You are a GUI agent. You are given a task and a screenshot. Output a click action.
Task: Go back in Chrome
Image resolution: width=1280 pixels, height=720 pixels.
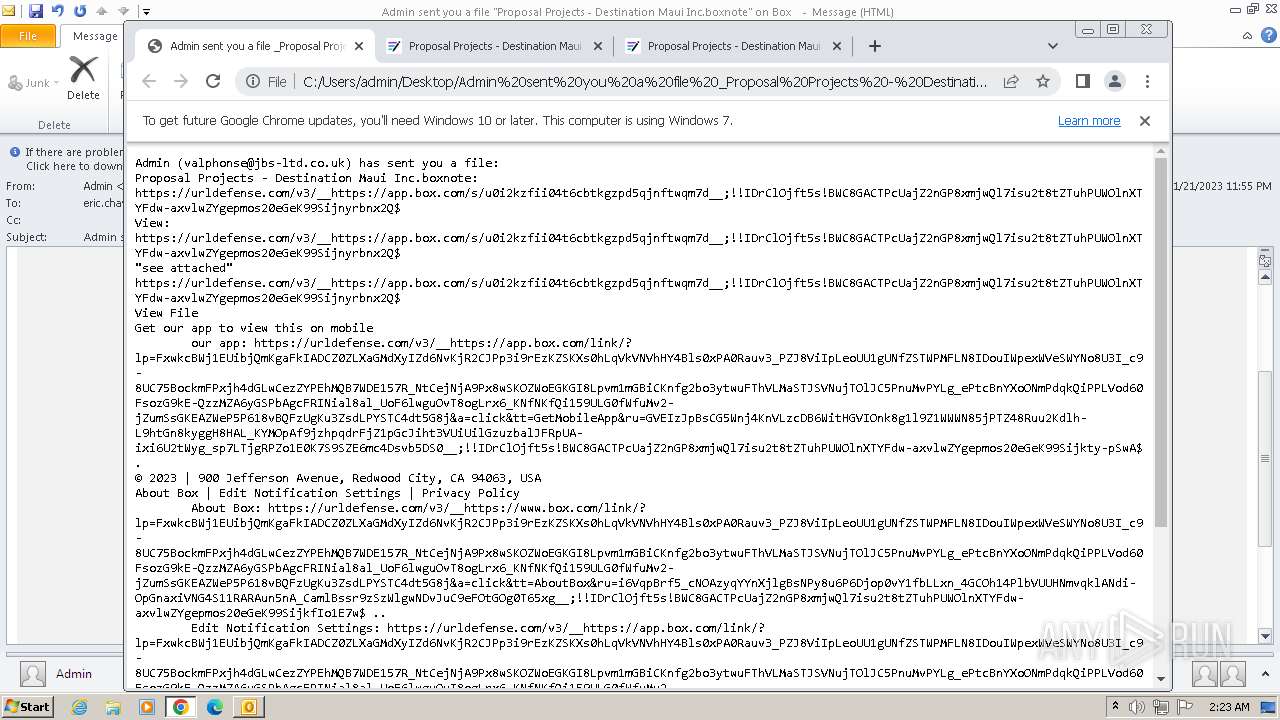click(149, 82)
